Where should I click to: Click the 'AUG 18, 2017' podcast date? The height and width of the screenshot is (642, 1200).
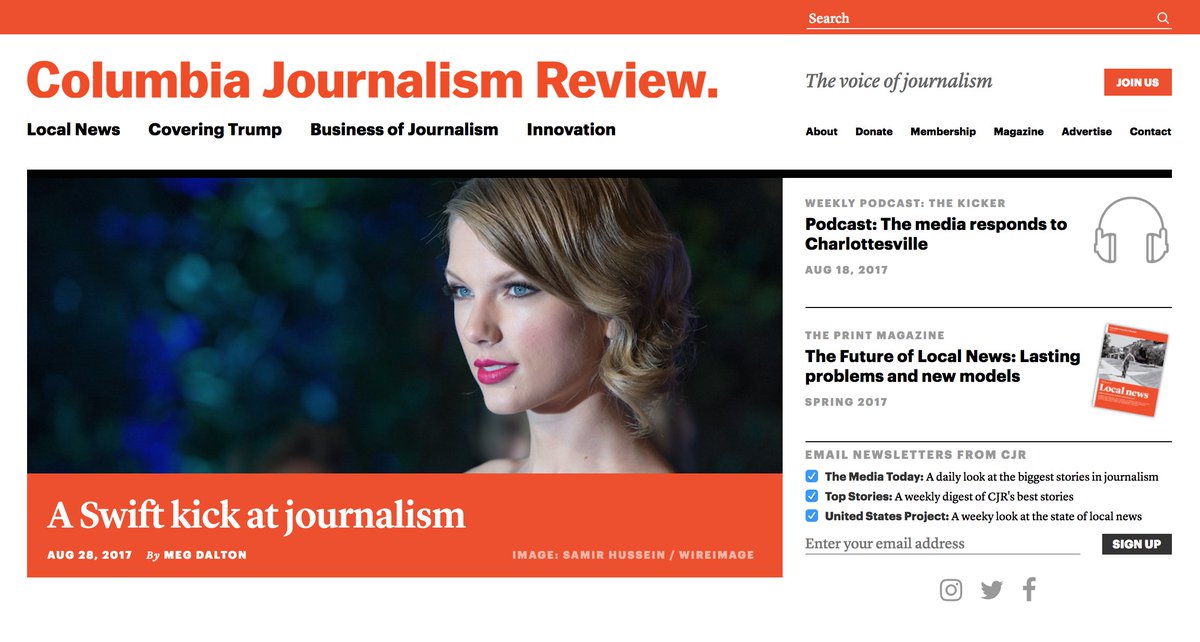click(x=846, y=270)
